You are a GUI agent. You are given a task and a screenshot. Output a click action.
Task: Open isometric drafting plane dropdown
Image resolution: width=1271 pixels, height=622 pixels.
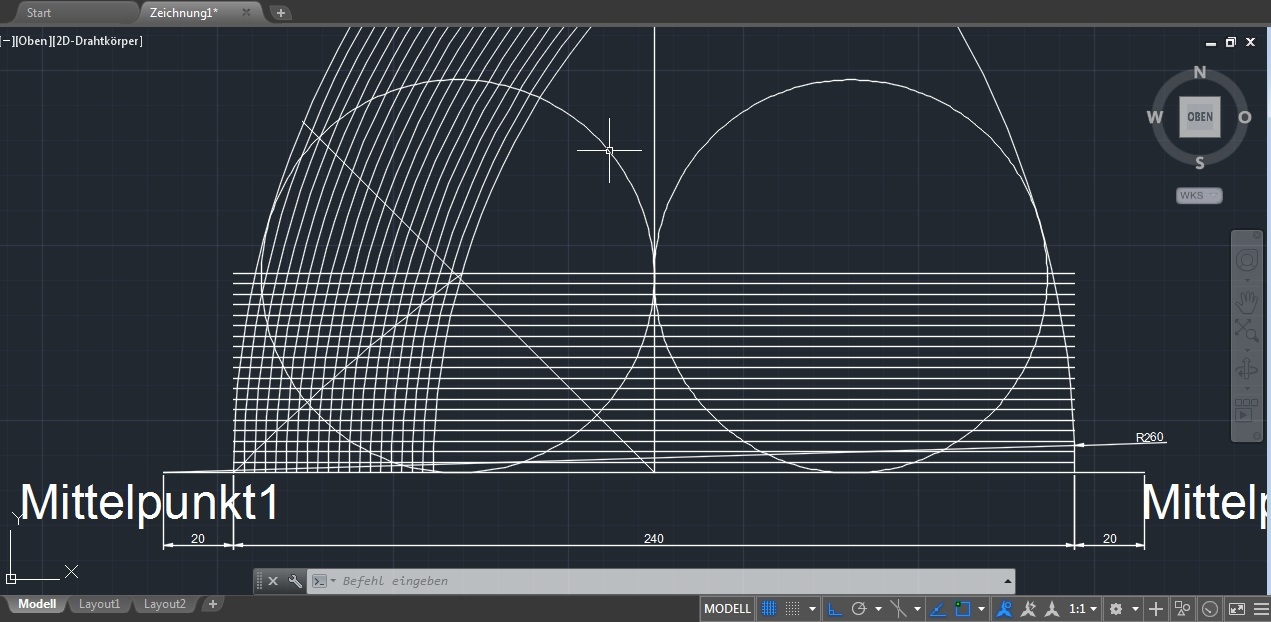tap(917, 608)
